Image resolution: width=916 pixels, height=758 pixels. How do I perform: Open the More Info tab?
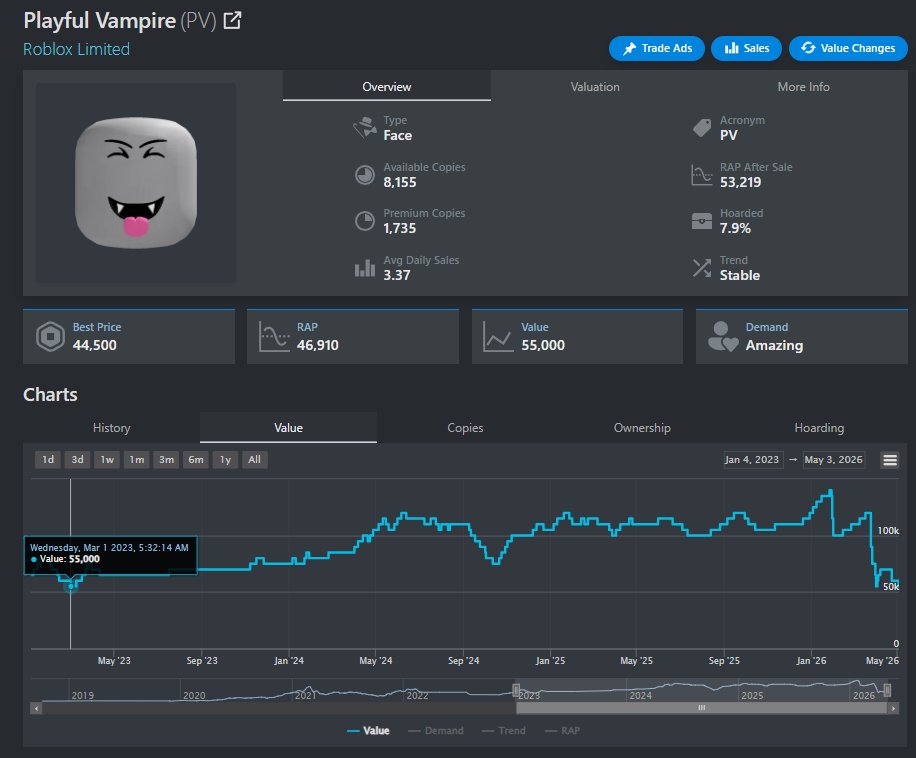click(x=803, y=86)
